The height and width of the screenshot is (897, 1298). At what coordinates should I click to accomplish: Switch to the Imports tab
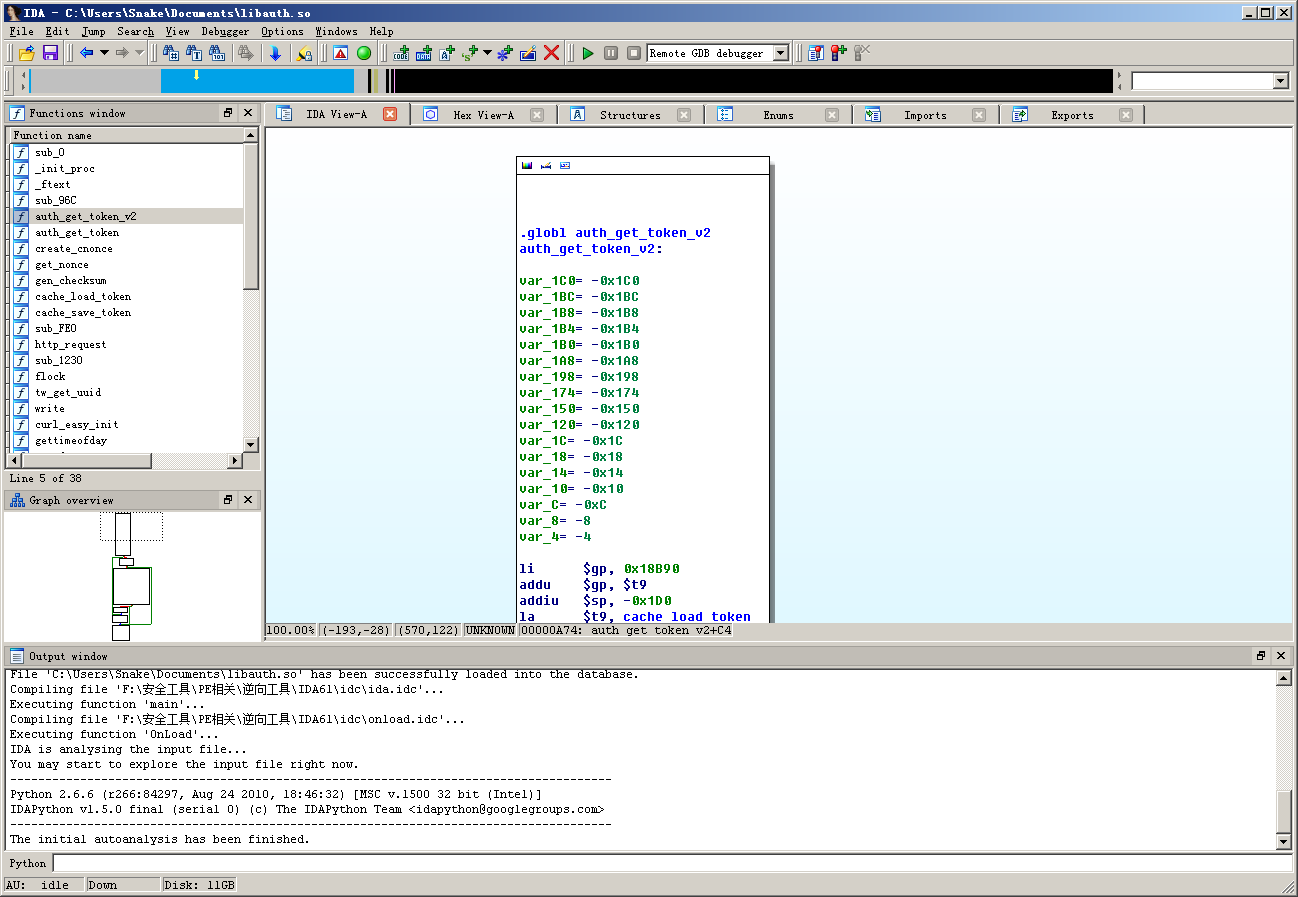click(x=925, y=115)
